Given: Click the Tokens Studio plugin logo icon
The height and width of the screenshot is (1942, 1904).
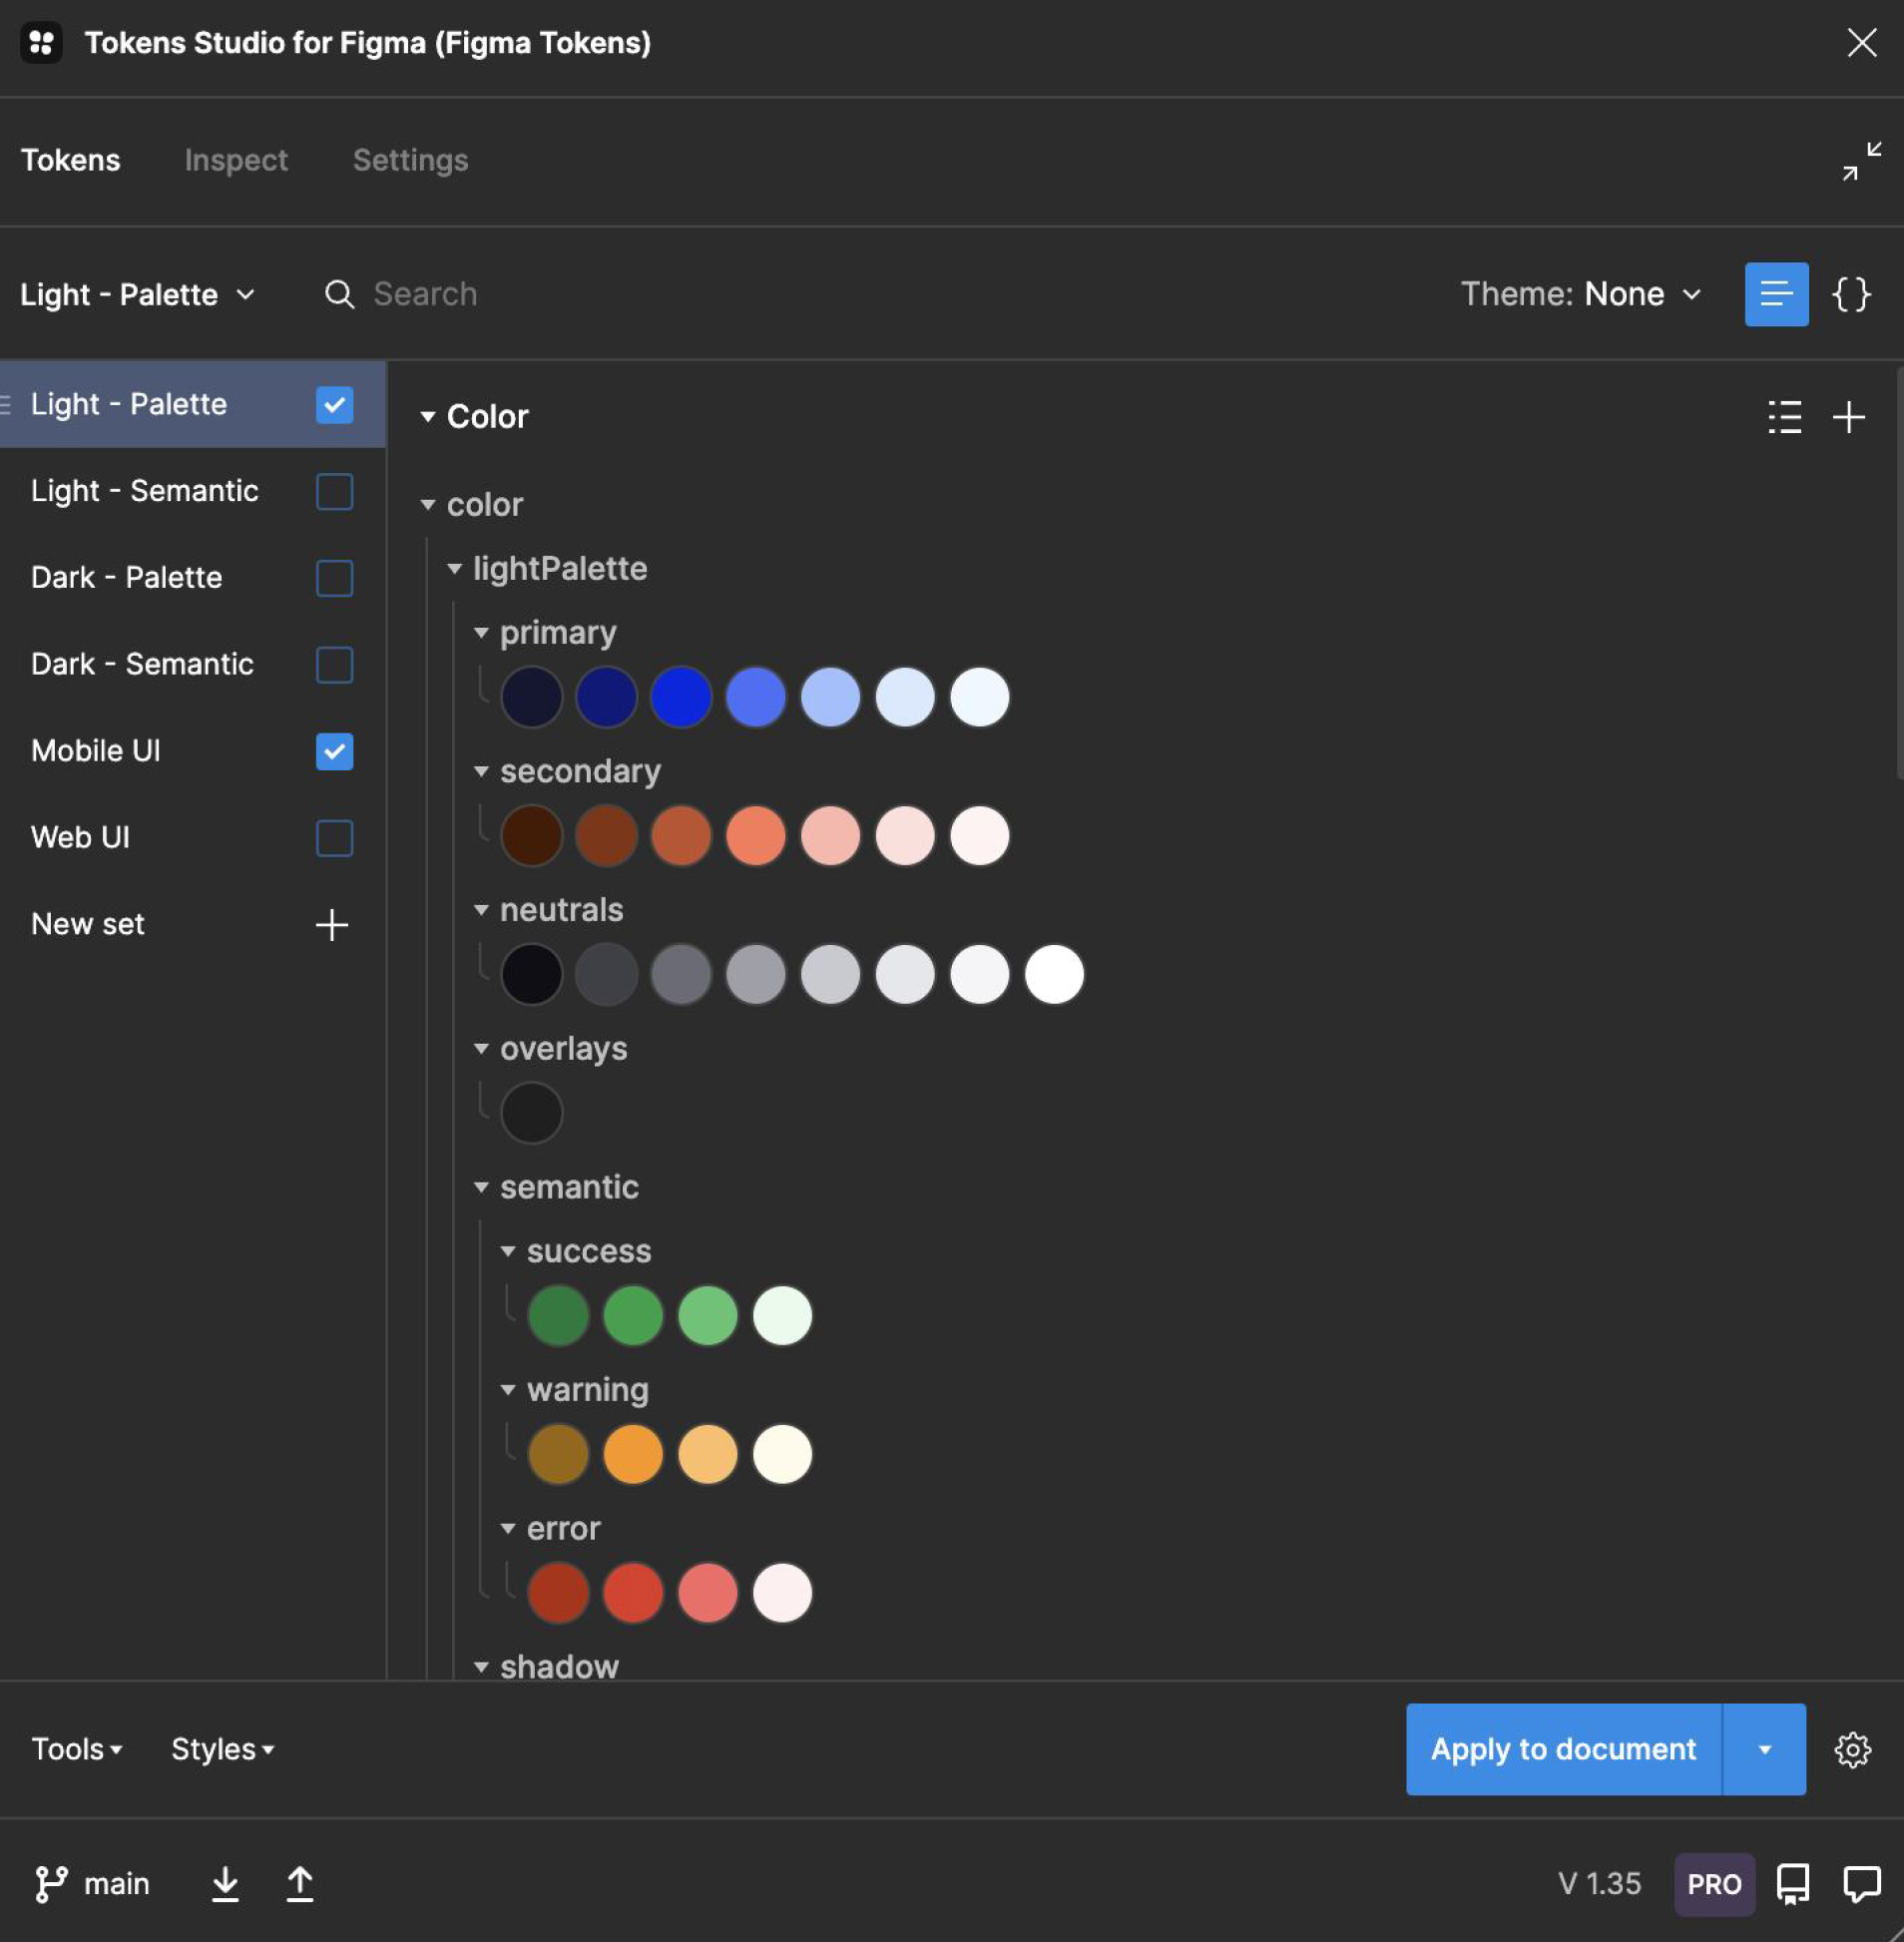Looking at the screenshot, I should (41, 42).
